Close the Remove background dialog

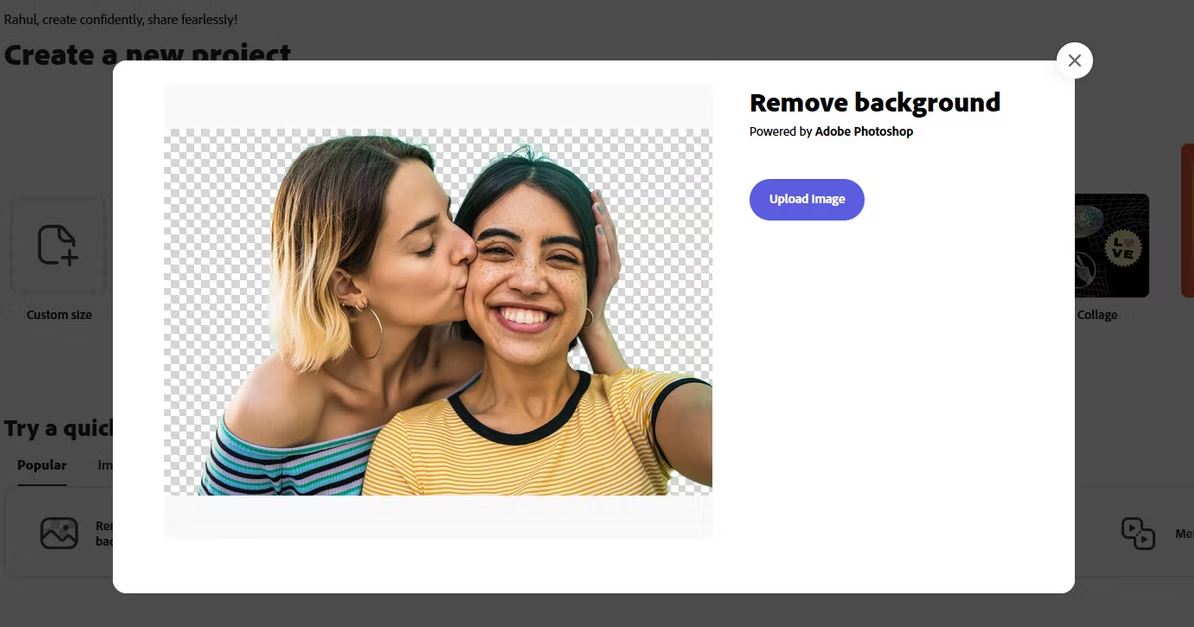[x=1074, y=60]
